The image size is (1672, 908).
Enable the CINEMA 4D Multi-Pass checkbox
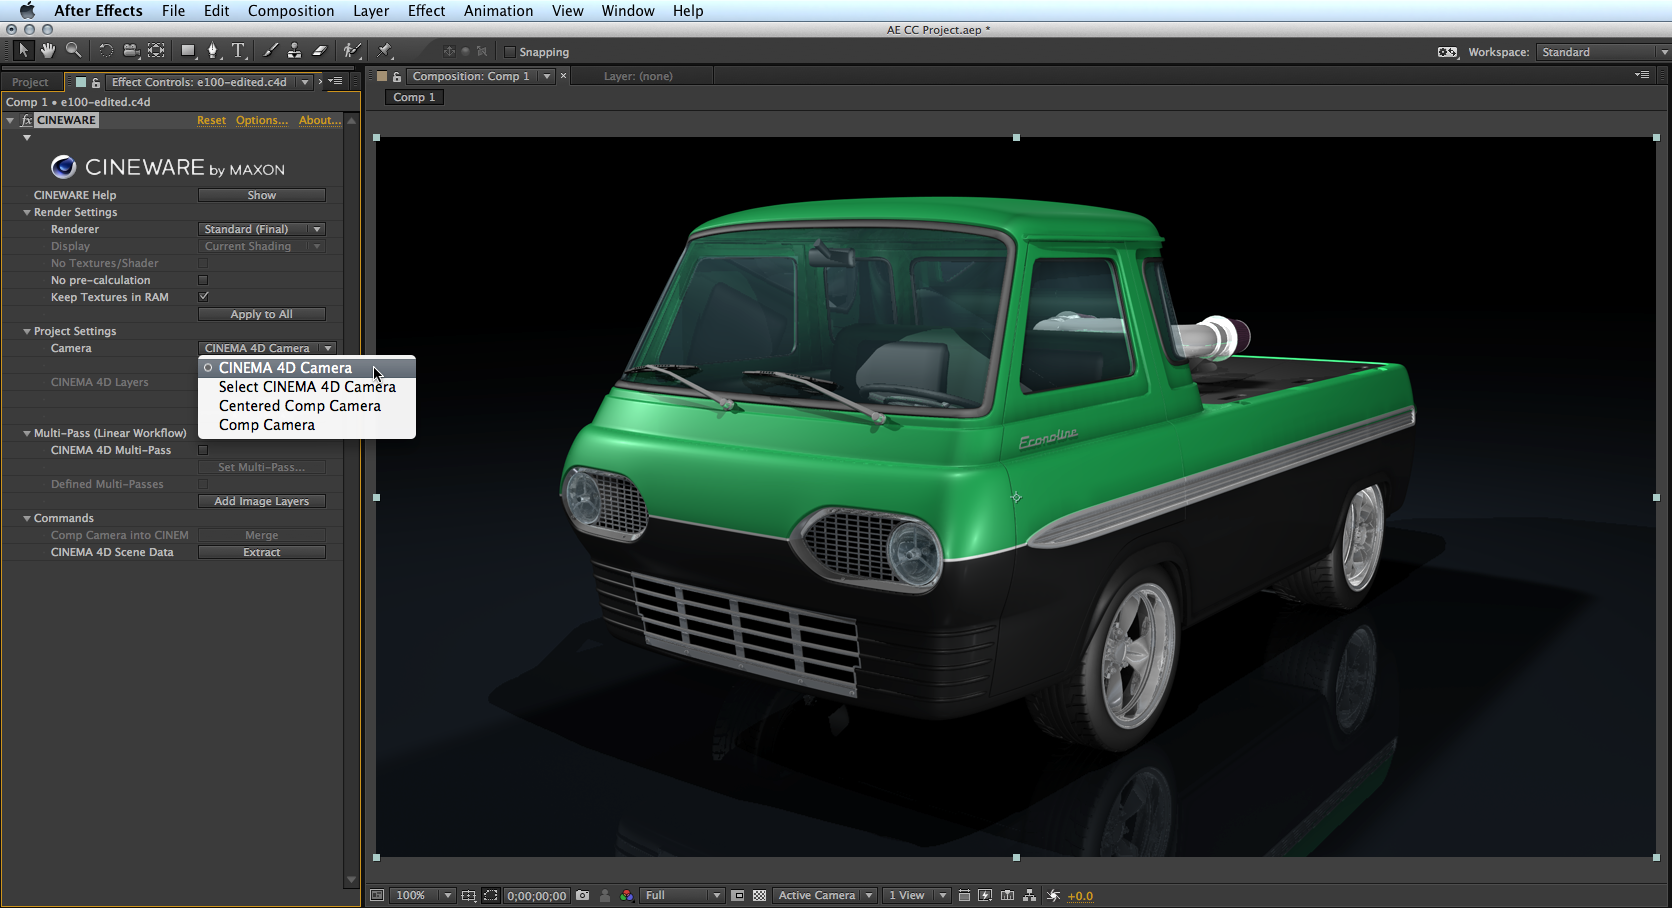[203, 450]
